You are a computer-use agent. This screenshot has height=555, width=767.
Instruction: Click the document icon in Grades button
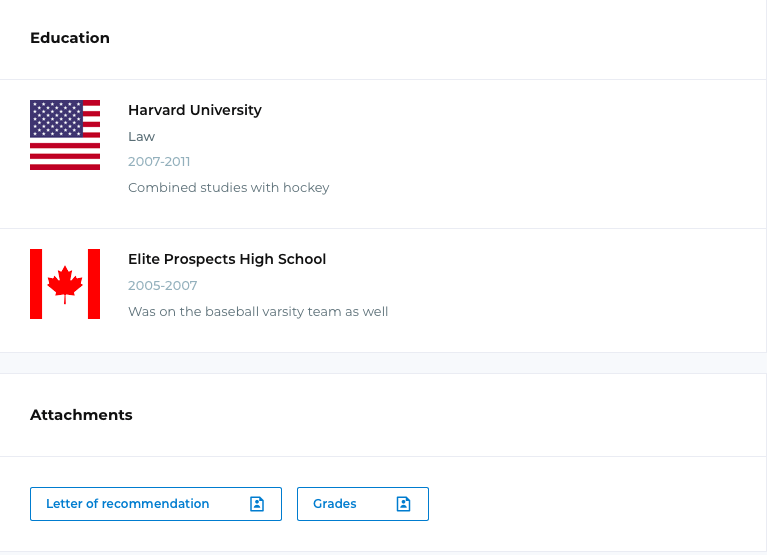pos(404,504)
